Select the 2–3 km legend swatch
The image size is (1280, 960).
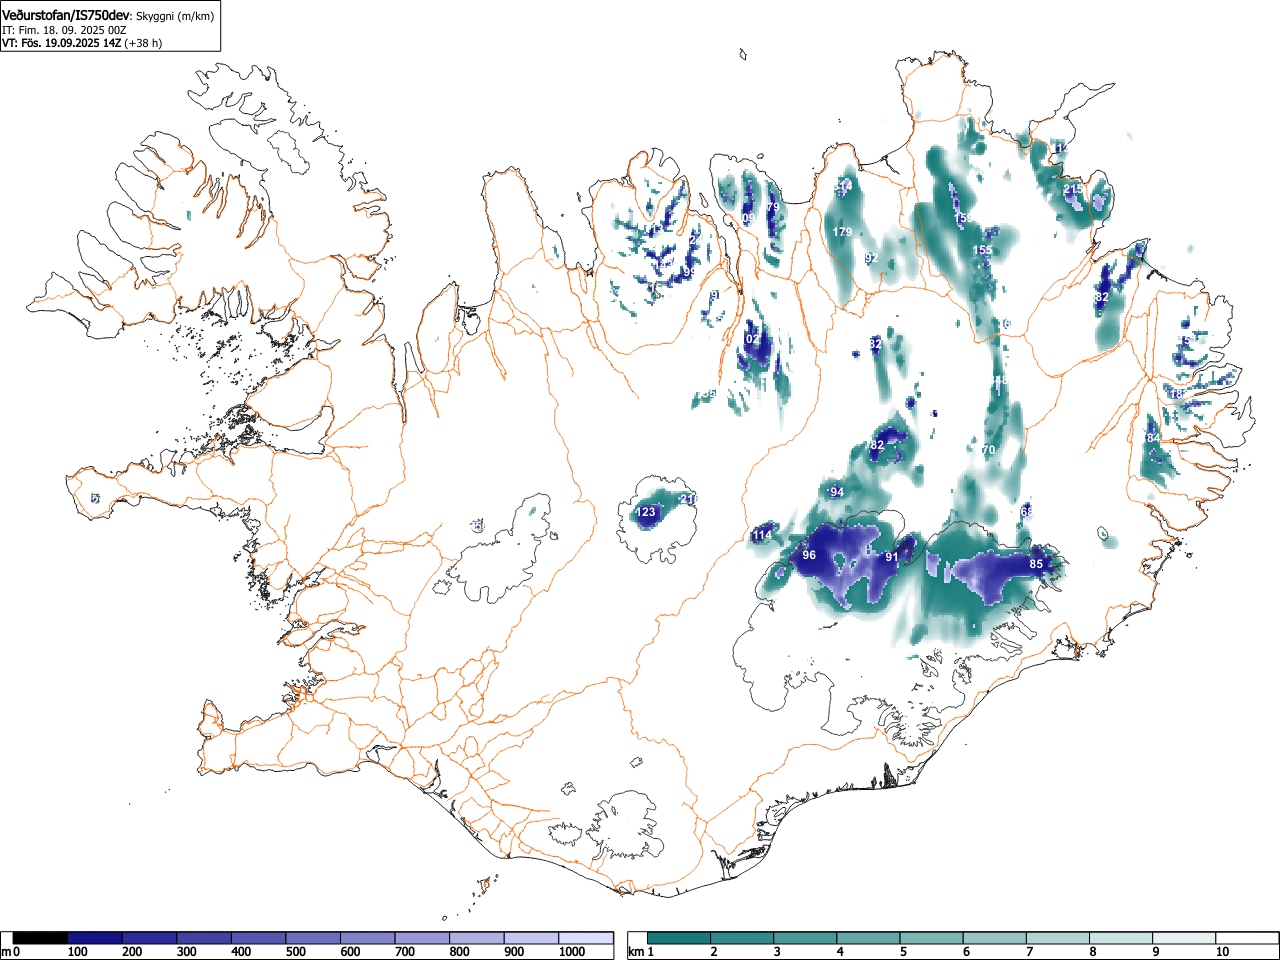click(x=742, y=938)
